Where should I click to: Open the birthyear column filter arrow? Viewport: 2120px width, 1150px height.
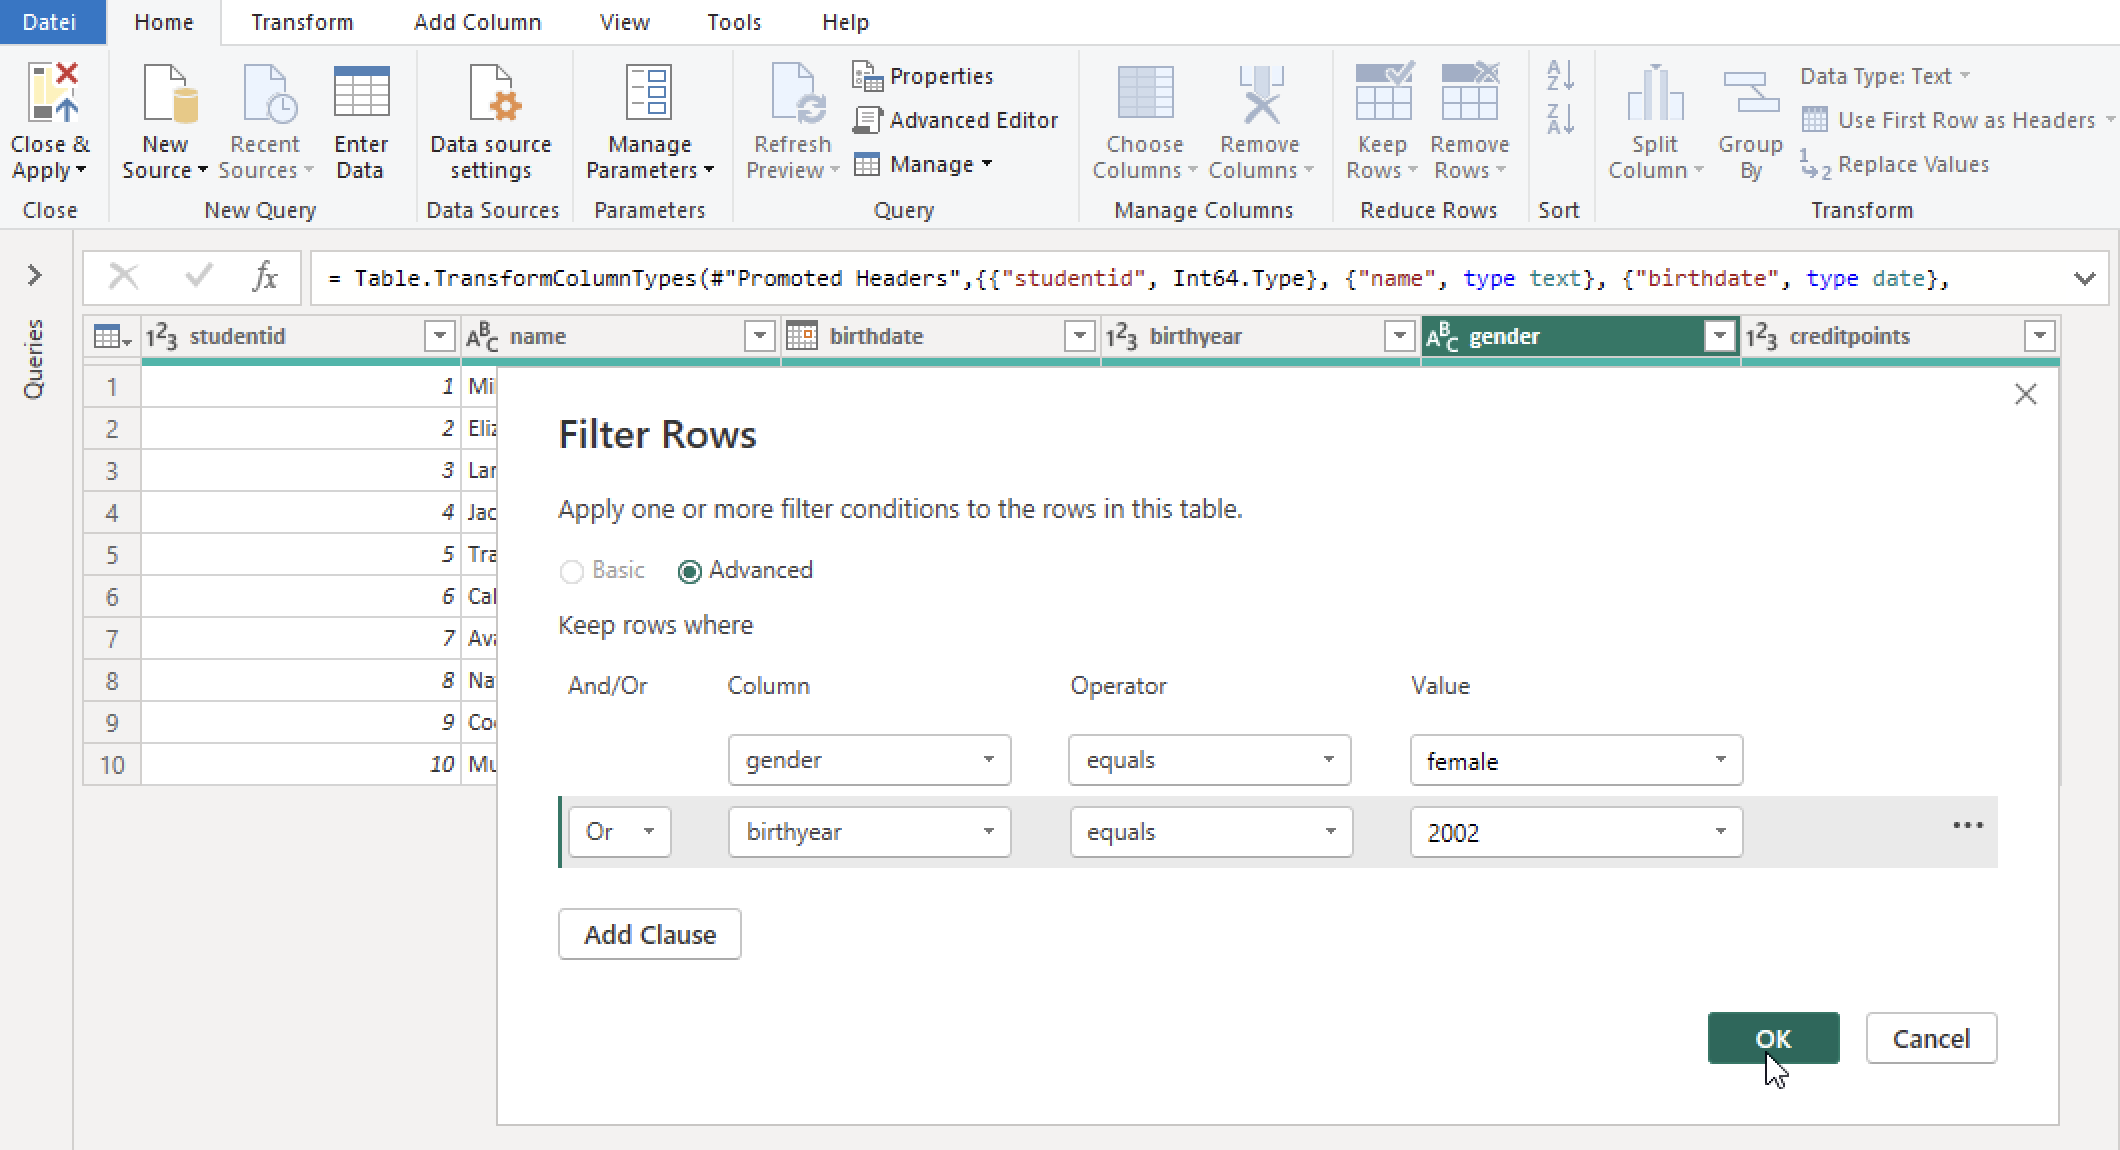1398,336
